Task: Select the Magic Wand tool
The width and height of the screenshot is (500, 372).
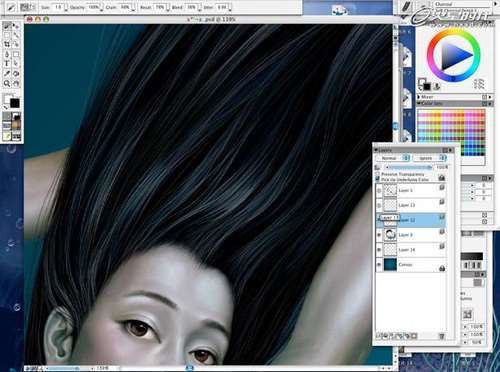Action: [16, 35]
